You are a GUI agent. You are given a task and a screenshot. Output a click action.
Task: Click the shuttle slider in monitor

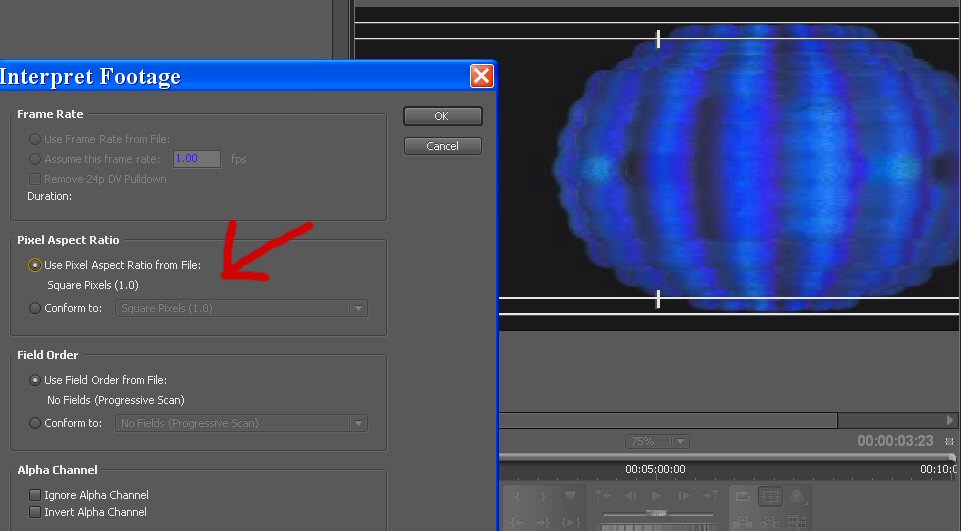(x=656, y=514)
